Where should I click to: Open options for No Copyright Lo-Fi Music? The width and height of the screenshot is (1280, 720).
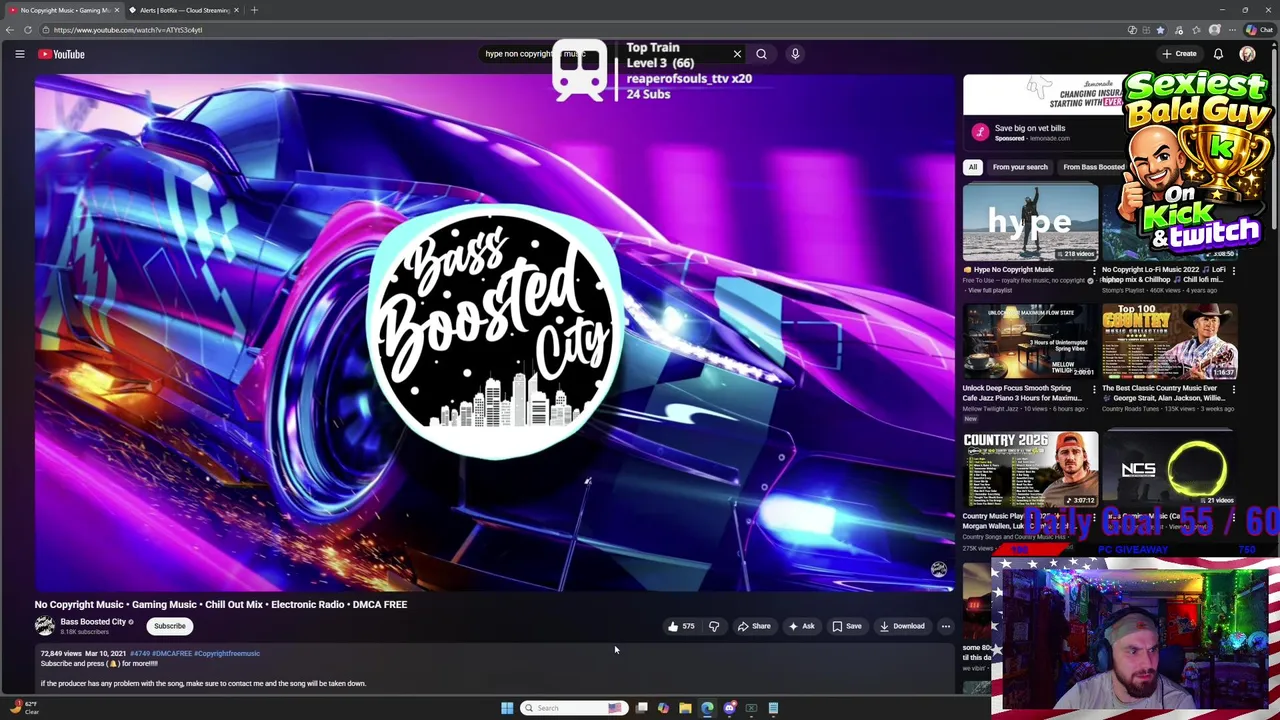[1233, 270]
